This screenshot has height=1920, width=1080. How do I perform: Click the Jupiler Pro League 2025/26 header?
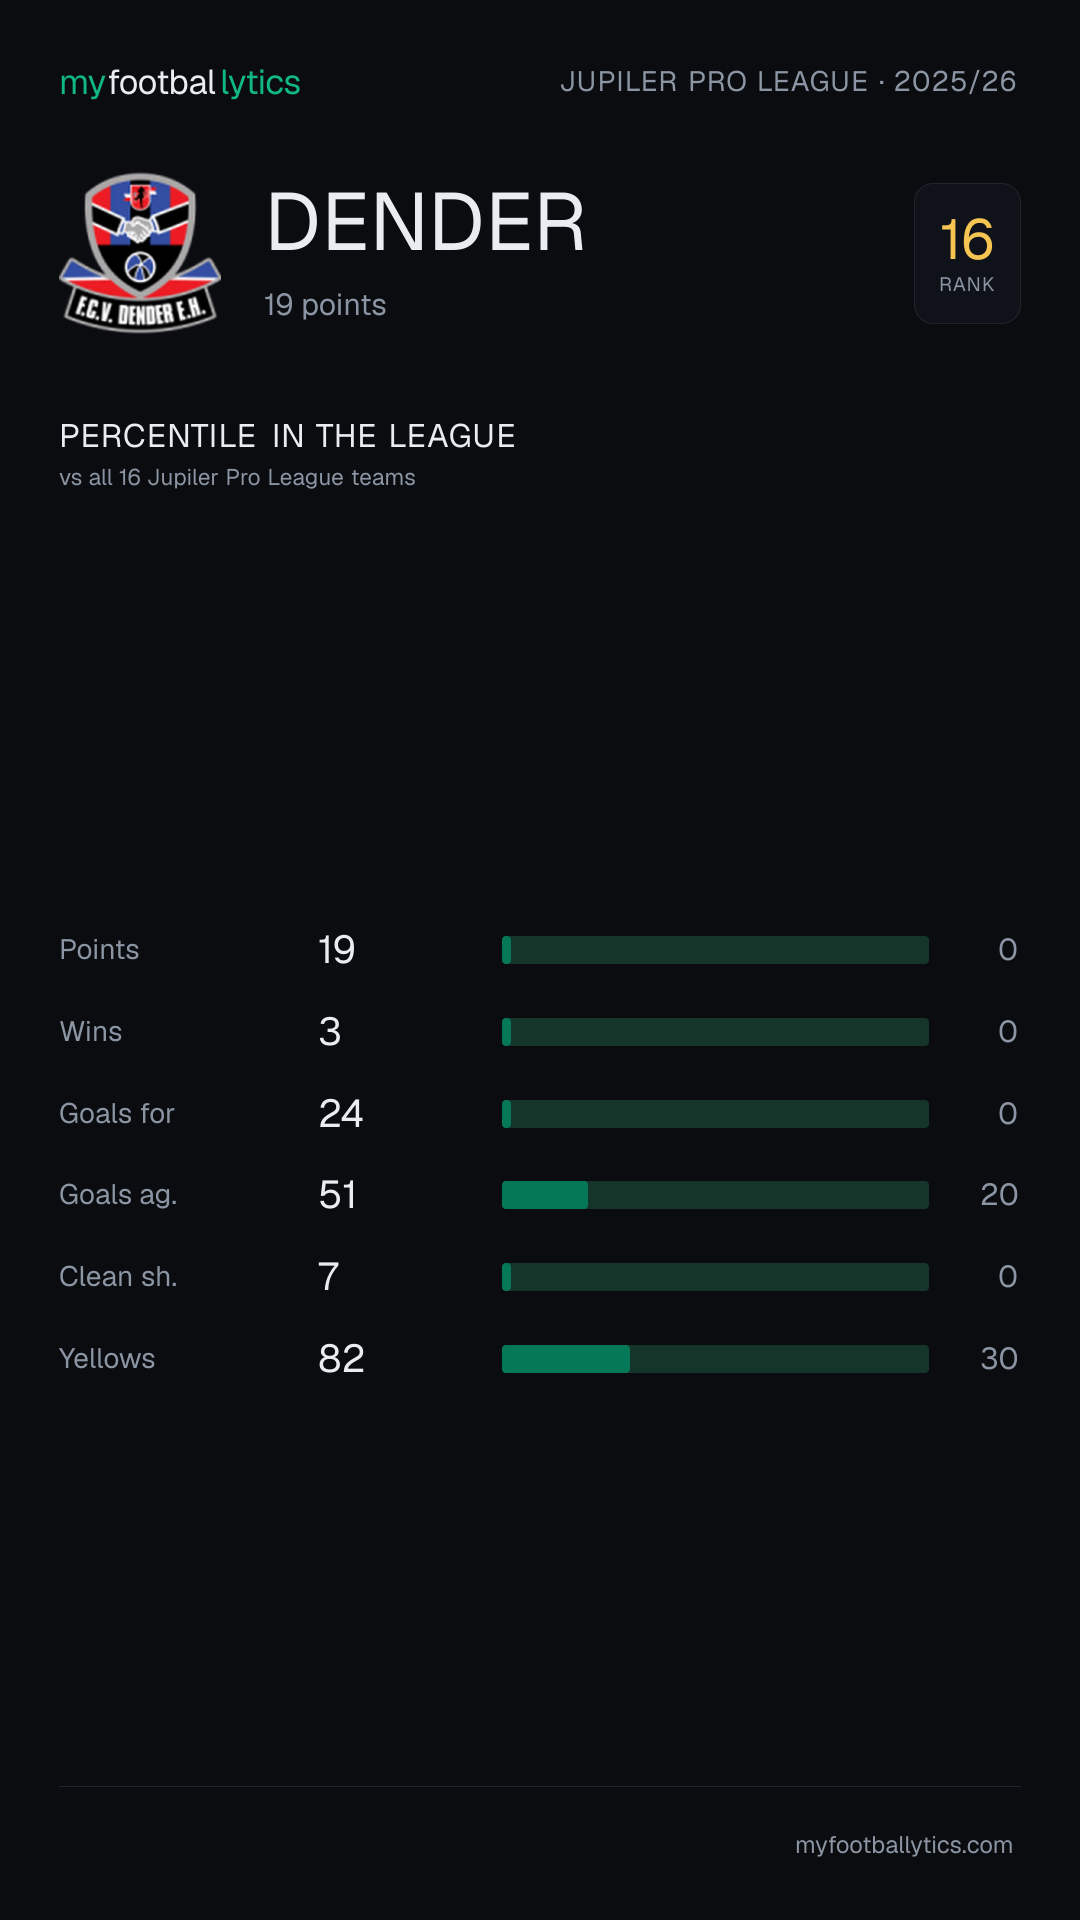point(788,81)
